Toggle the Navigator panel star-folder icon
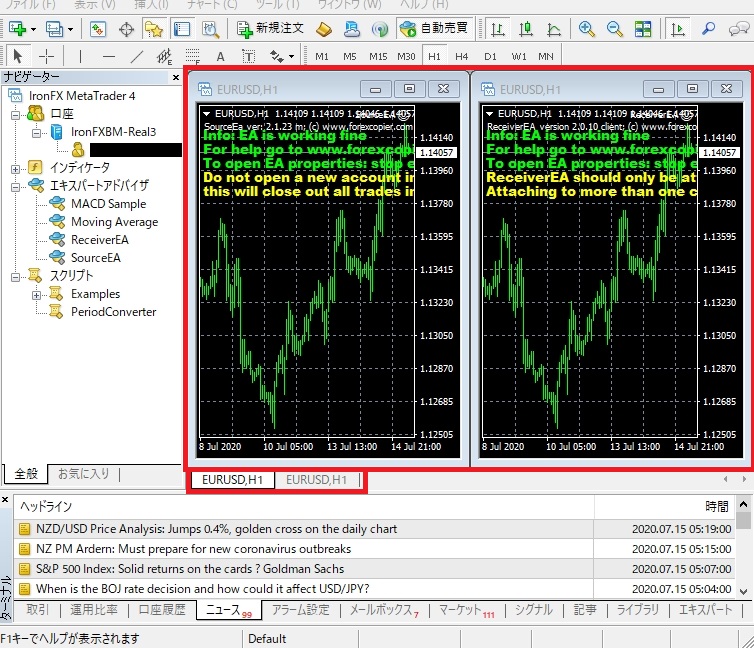The width and height of the screenshot is (754, 648). pos(154,29)
